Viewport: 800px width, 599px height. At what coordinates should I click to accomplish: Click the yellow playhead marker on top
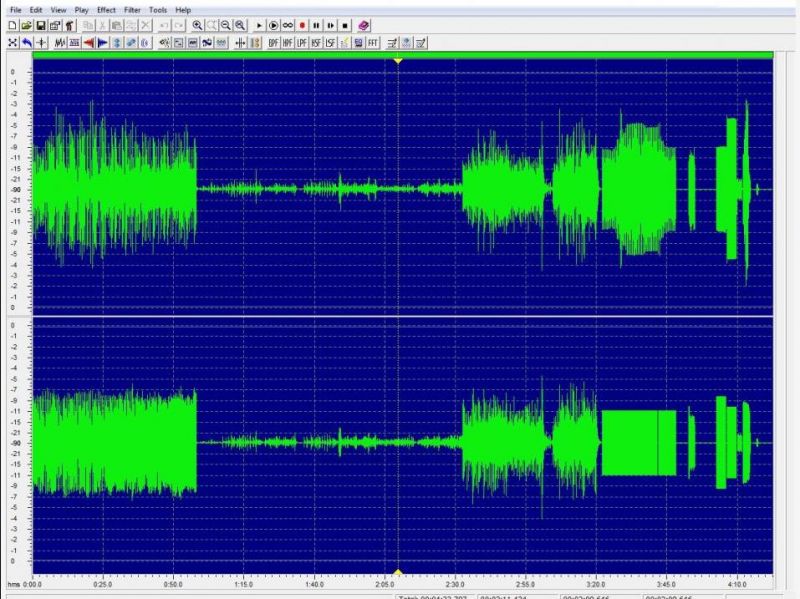pyautogui.click(x=398, y=60)
